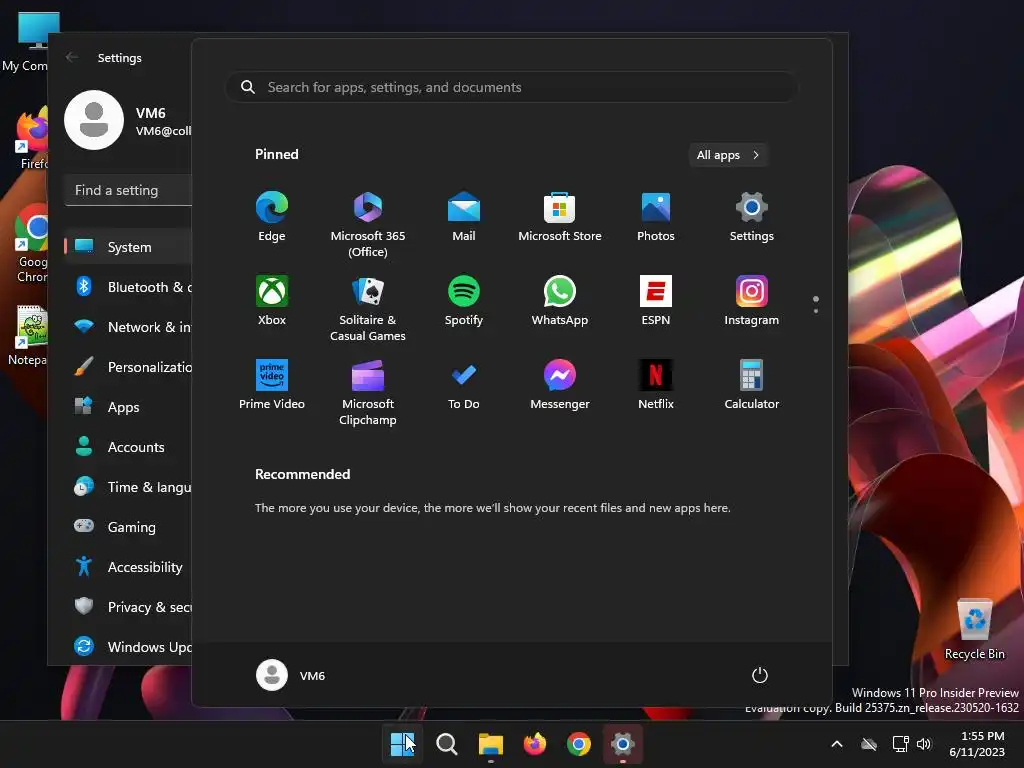The image size is (1024, 768).
Task: Launch Spotify from Start menu
Action: (x=464, y=300)
